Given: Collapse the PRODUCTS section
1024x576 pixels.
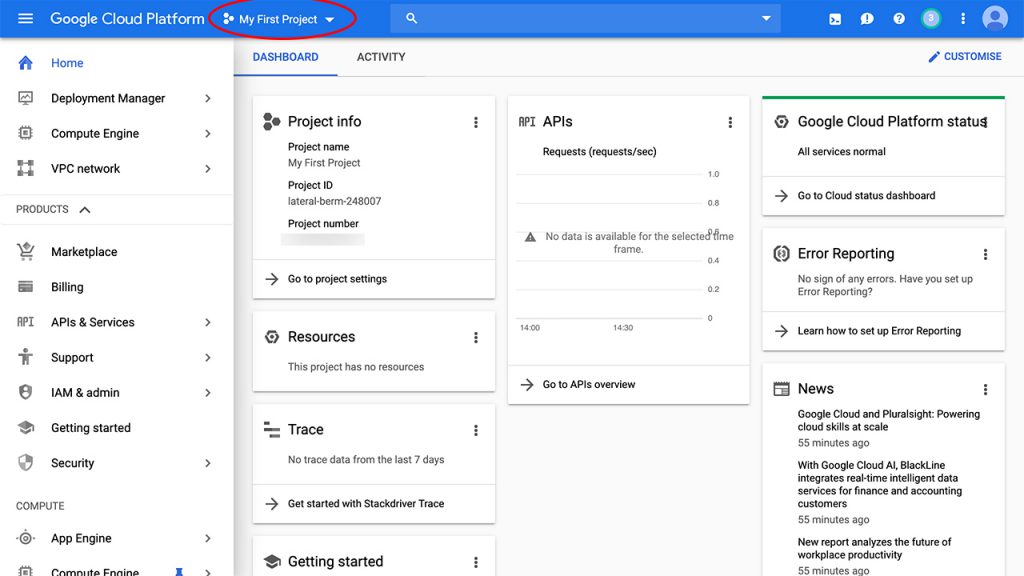Looking at the screenshot, I should tap(85, 210).
